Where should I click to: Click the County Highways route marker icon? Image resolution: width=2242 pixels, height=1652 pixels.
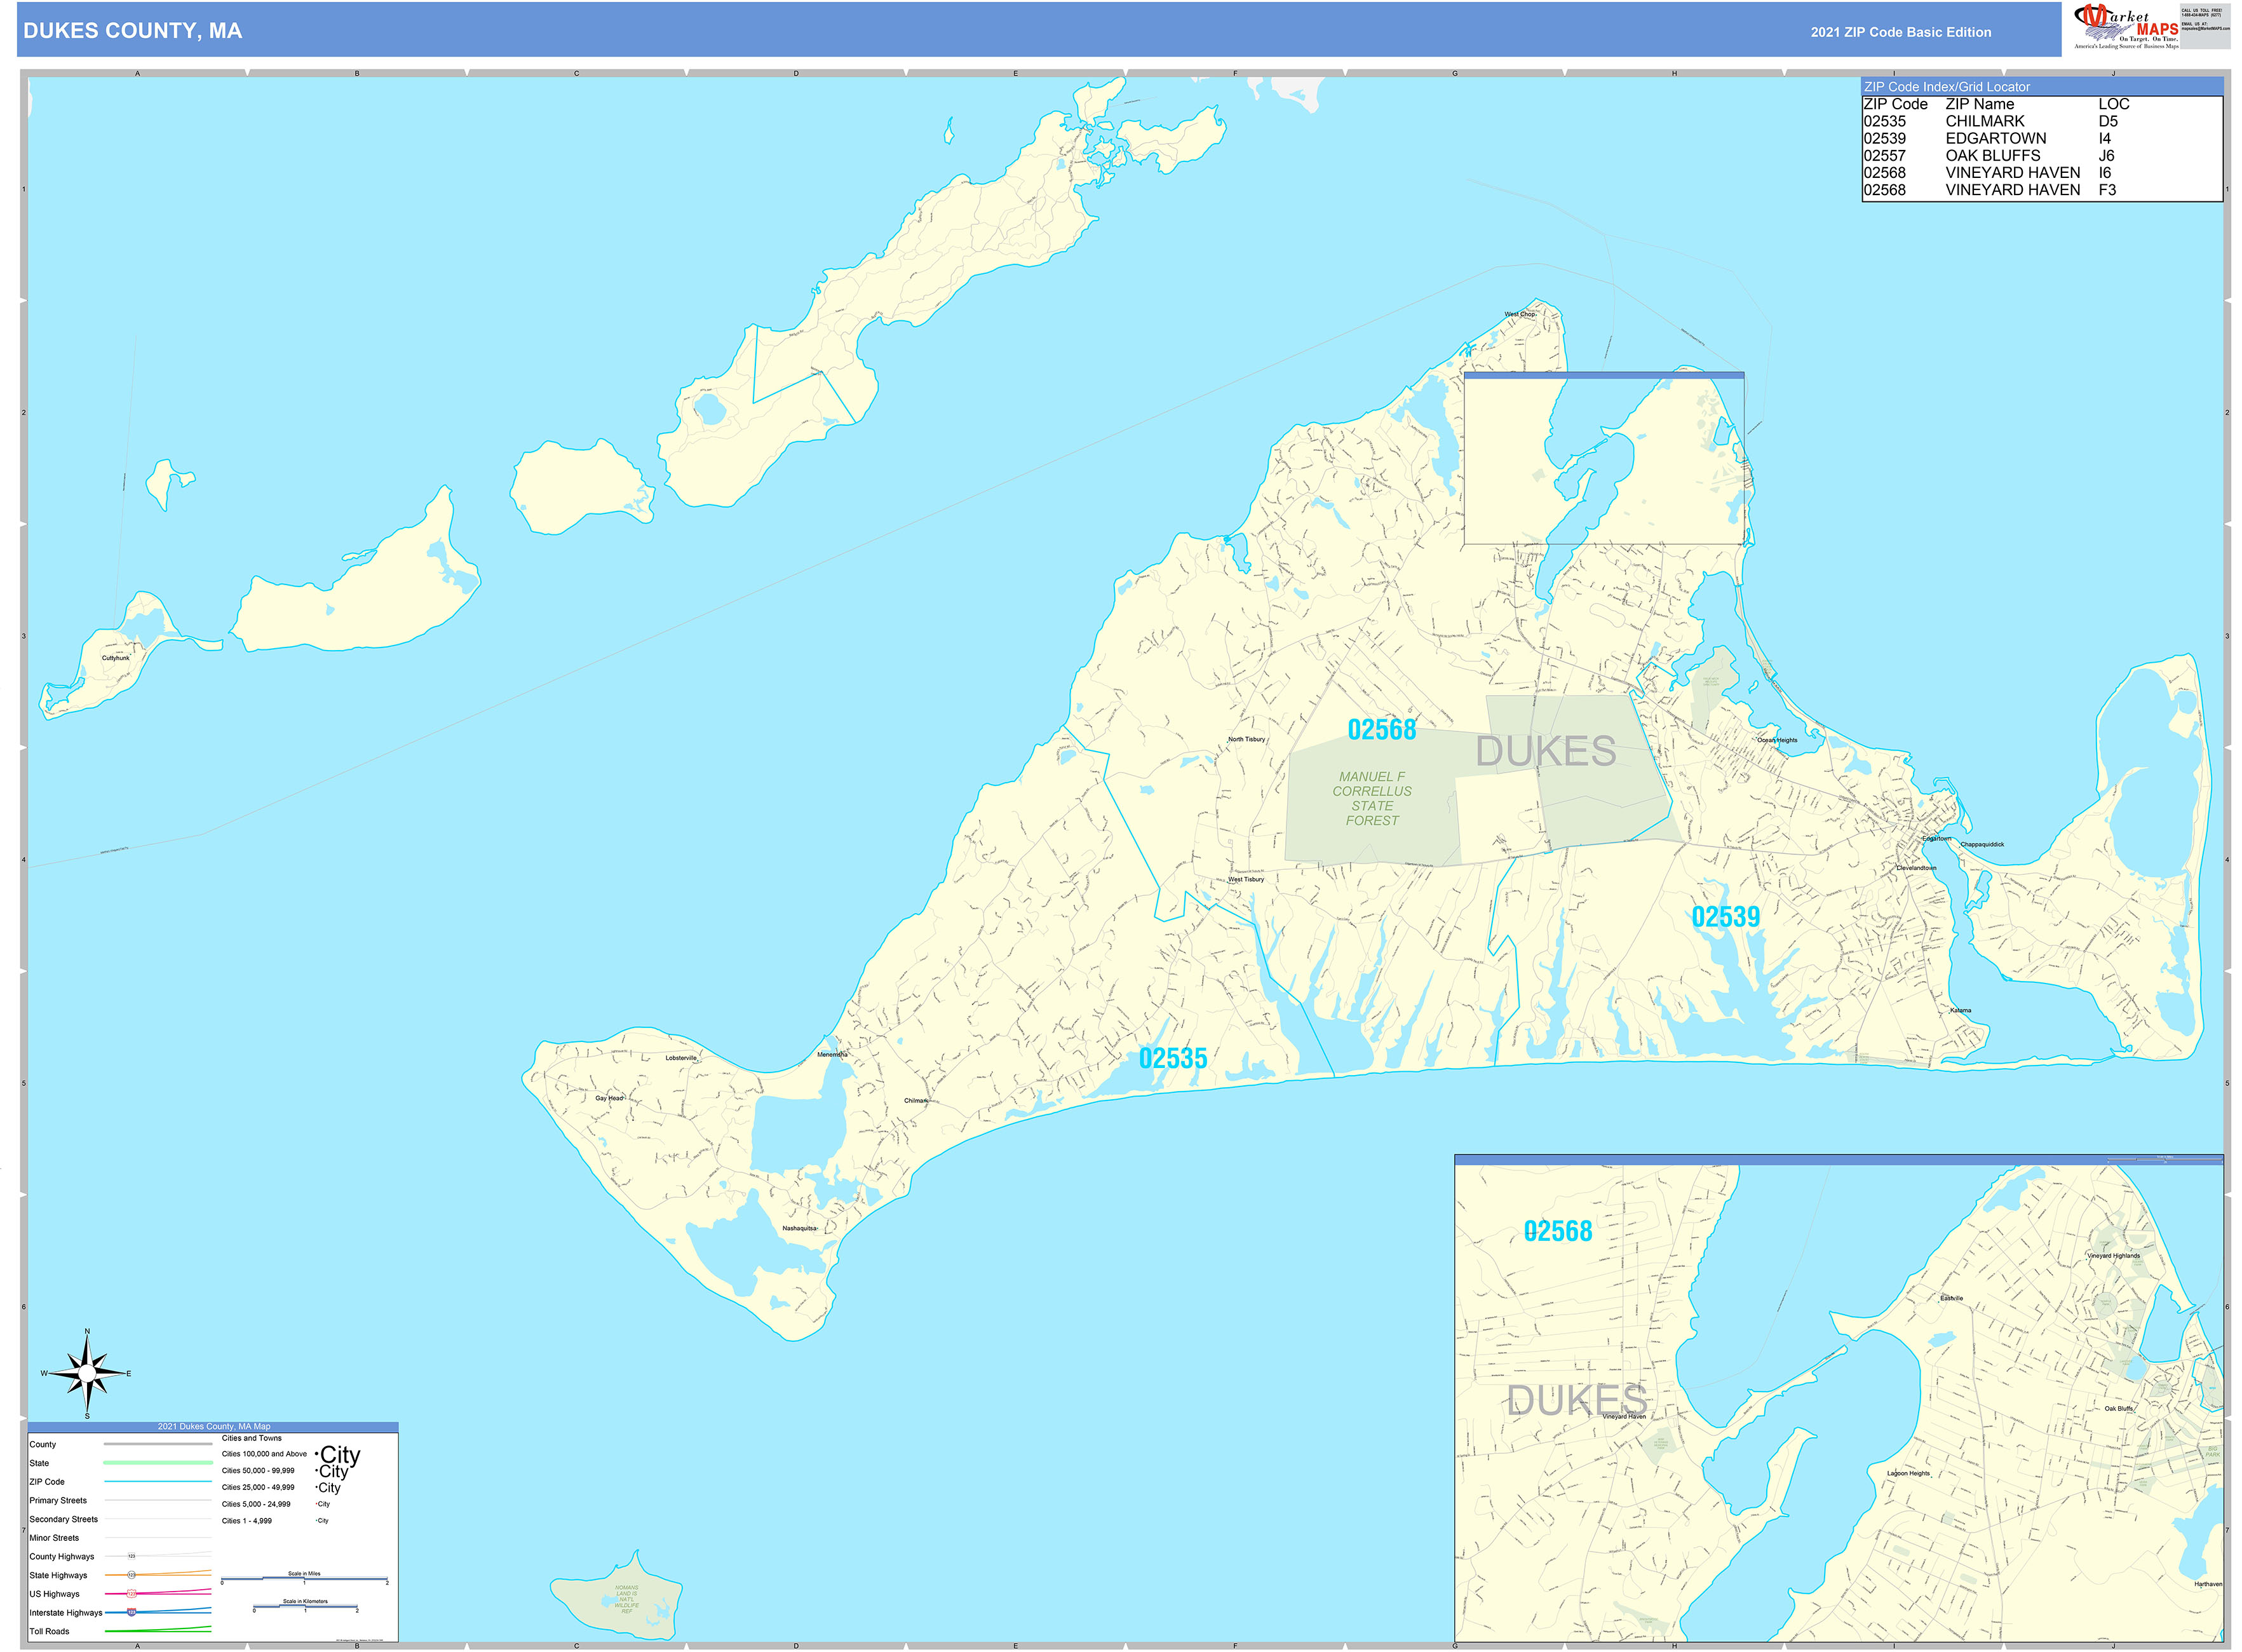[x=131, y=1557]
